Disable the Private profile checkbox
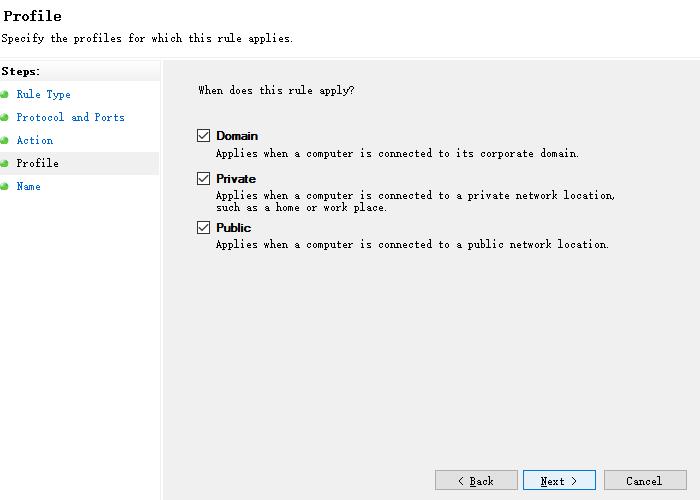The width and height of the screenshot is (700, 500). tap(204, 179)
